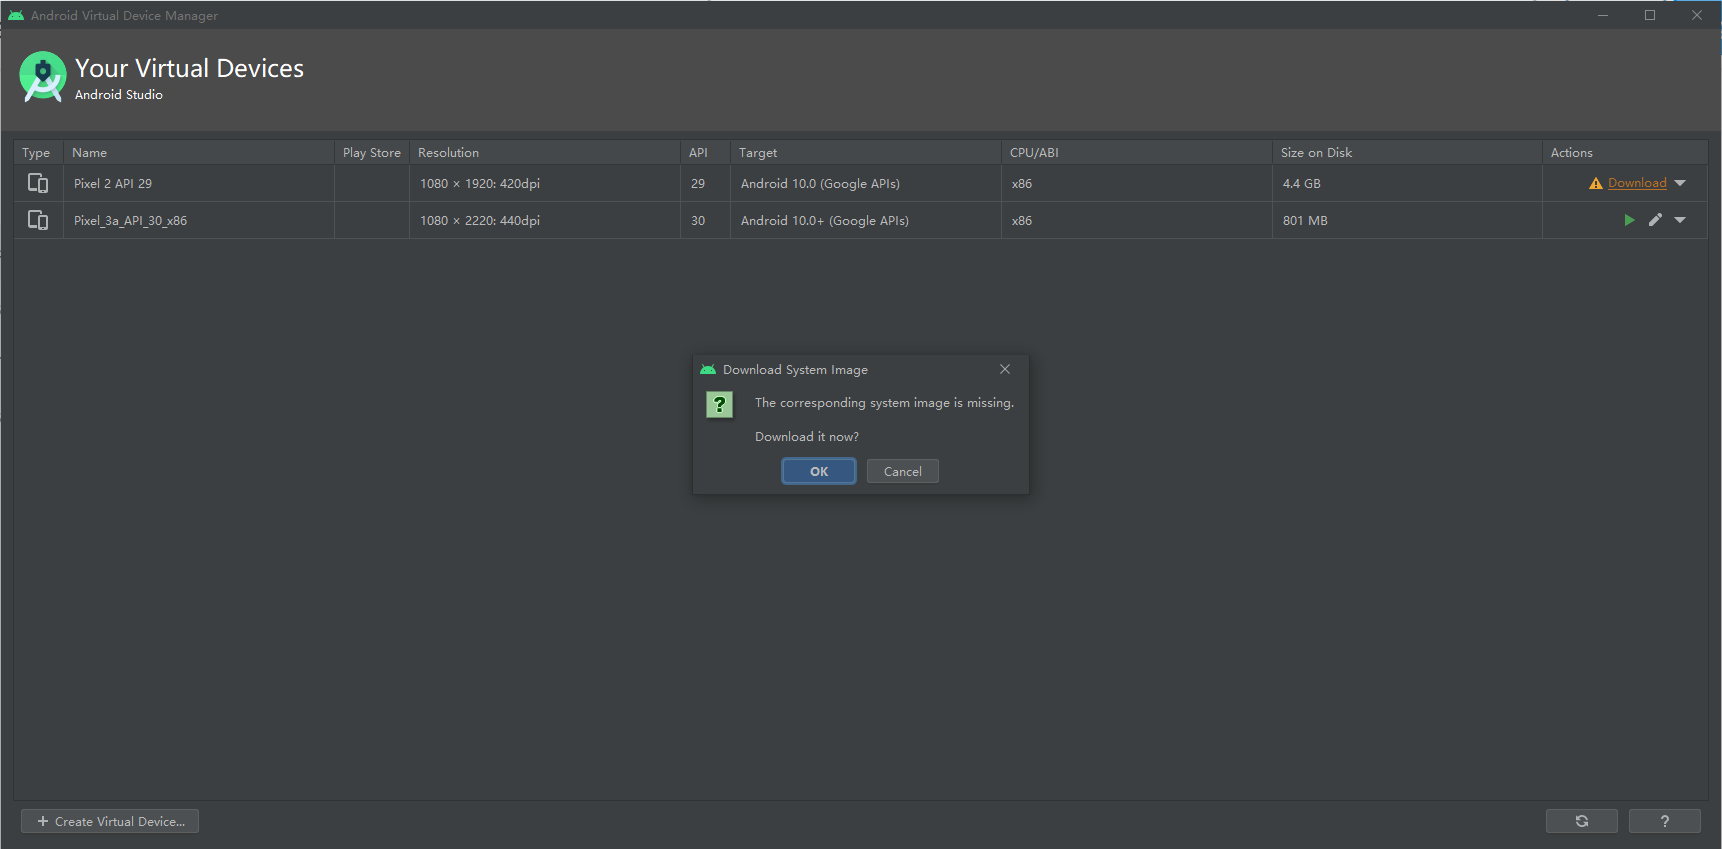Click the Download link for Pixel 2 API 29
This screenshot has height=849, width=1722.
coord(1637,183)
